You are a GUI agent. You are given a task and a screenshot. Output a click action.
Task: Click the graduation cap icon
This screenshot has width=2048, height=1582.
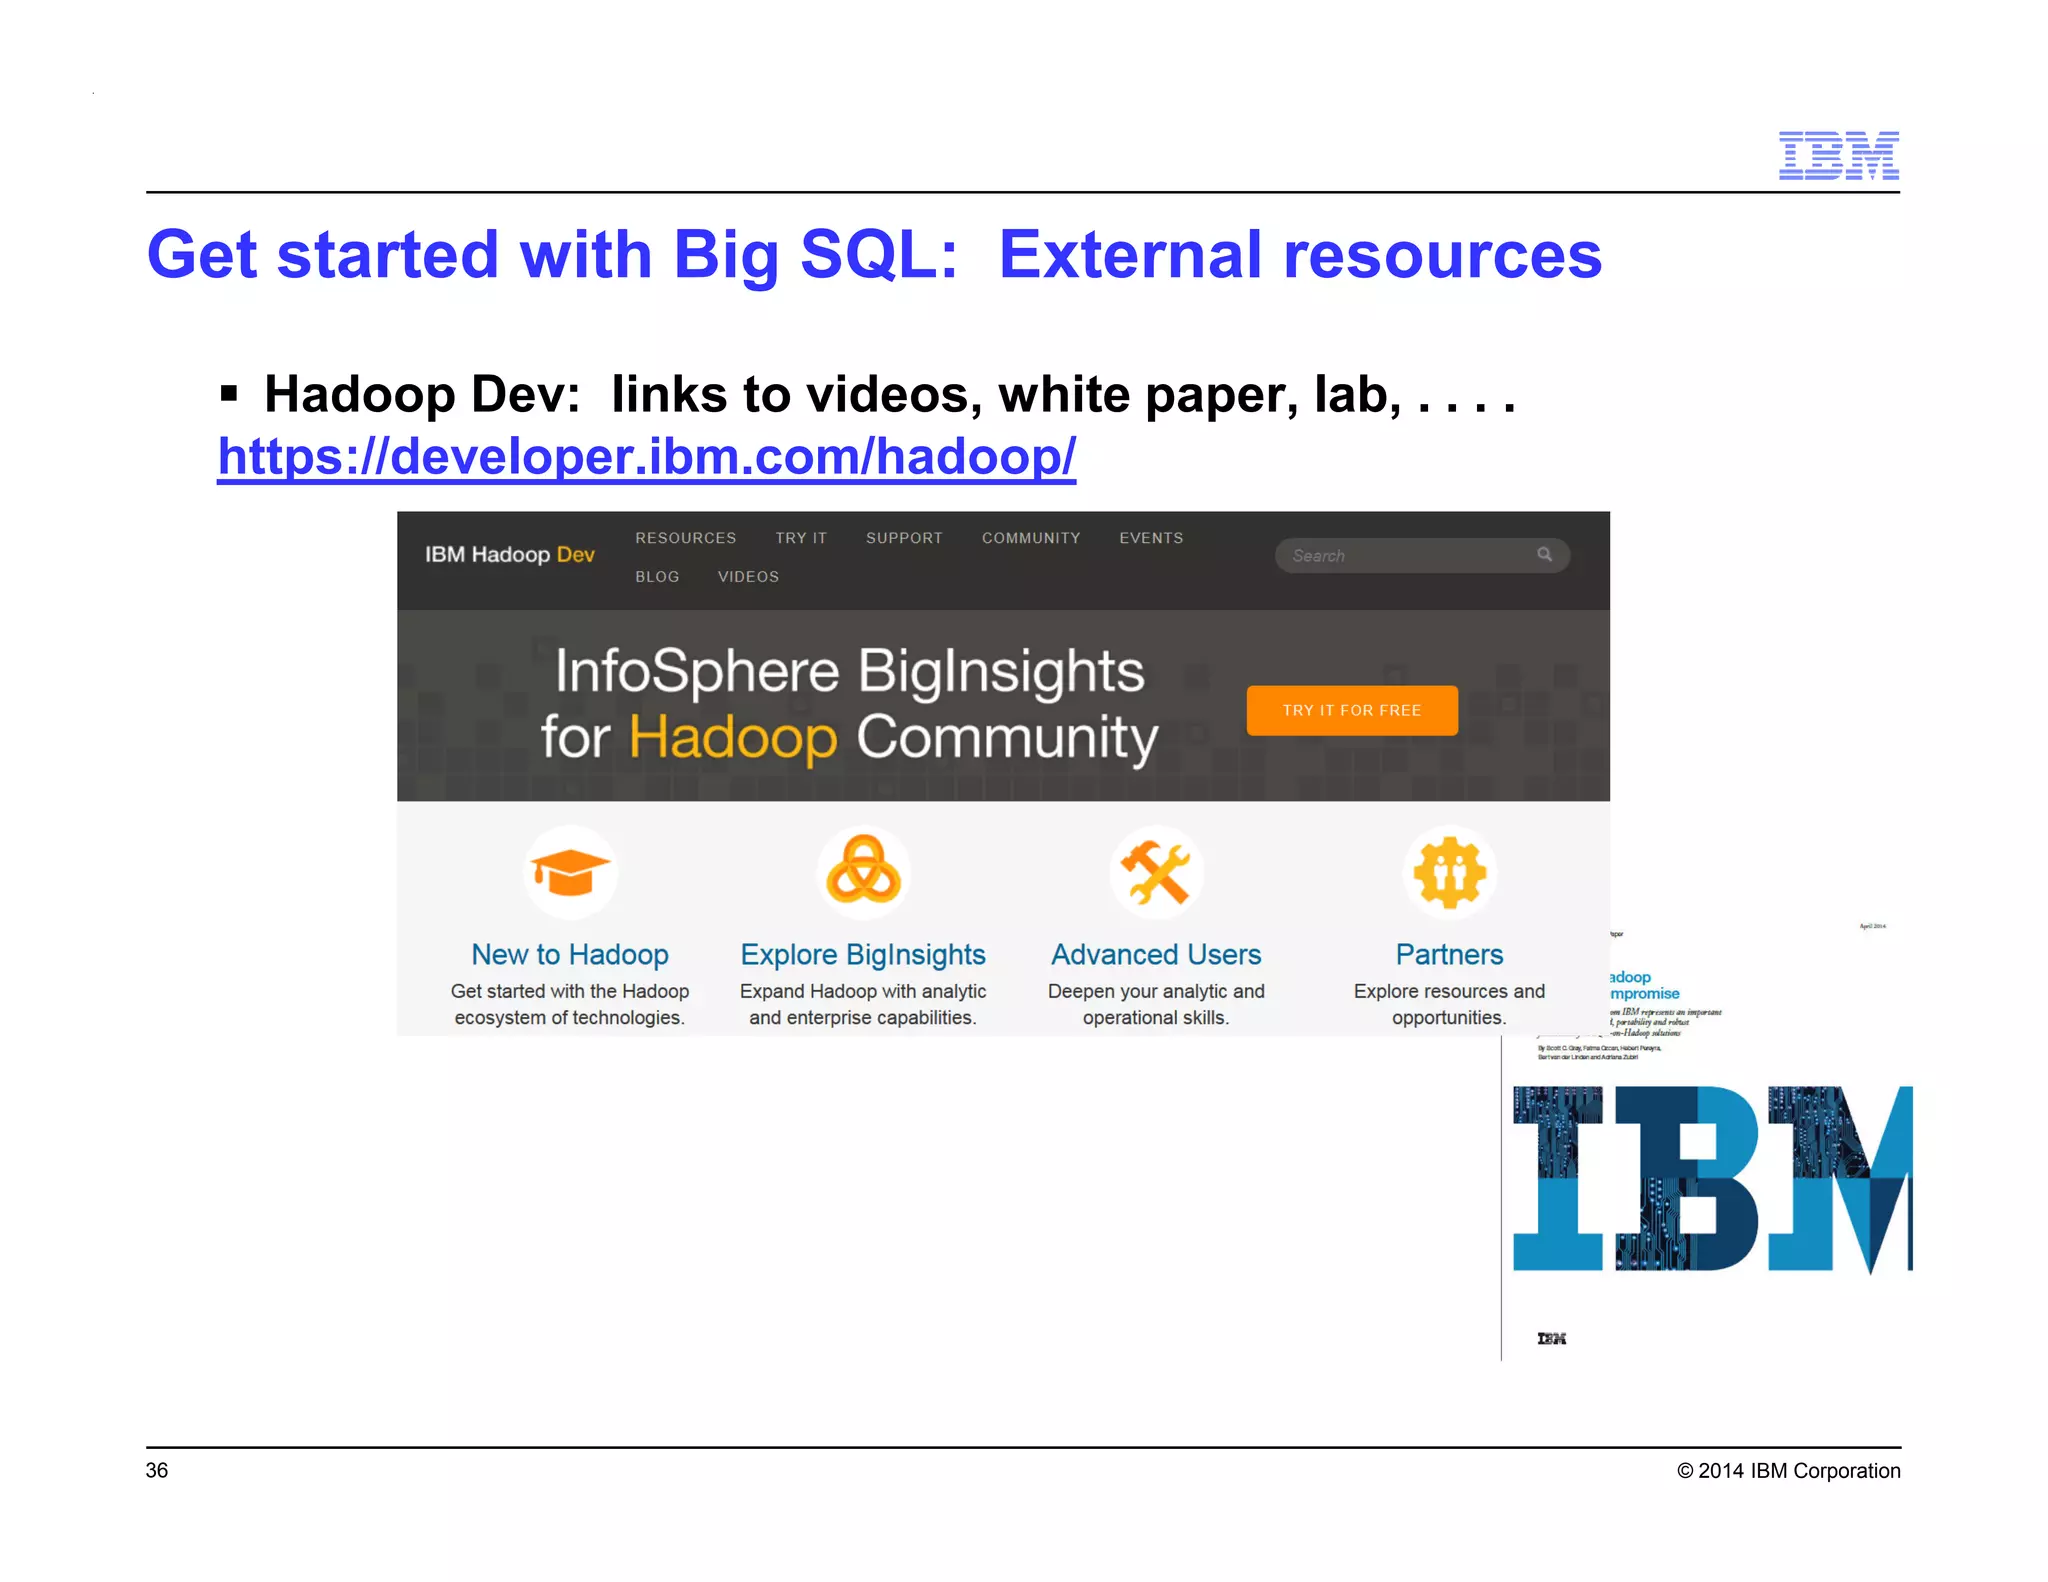click(570, 873)
